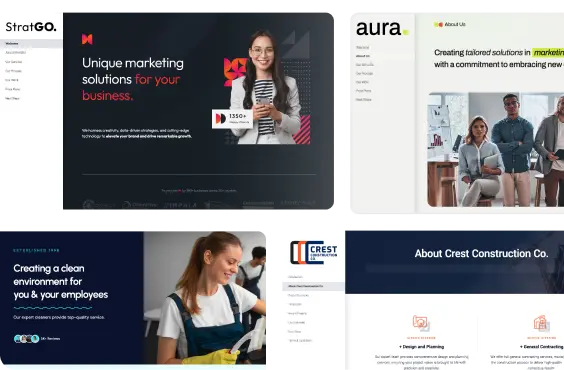Viewport: 564px width, 370px height.
Task: Open the aura team photo
Action: [x=496, y=150]
